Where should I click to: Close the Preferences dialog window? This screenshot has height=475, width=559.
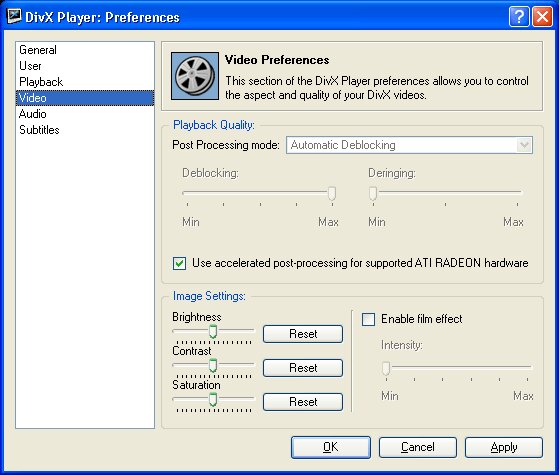(x=542, y=16)
